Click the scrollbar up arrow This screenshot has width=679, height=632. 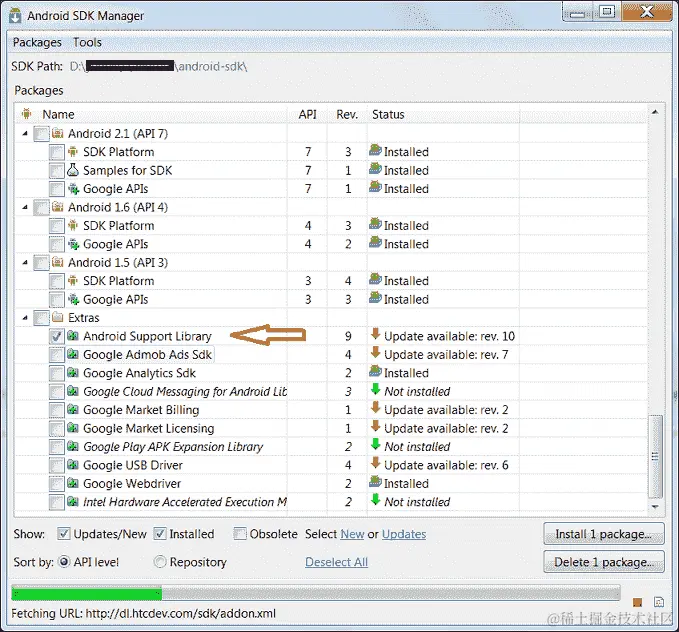[655, 112]
